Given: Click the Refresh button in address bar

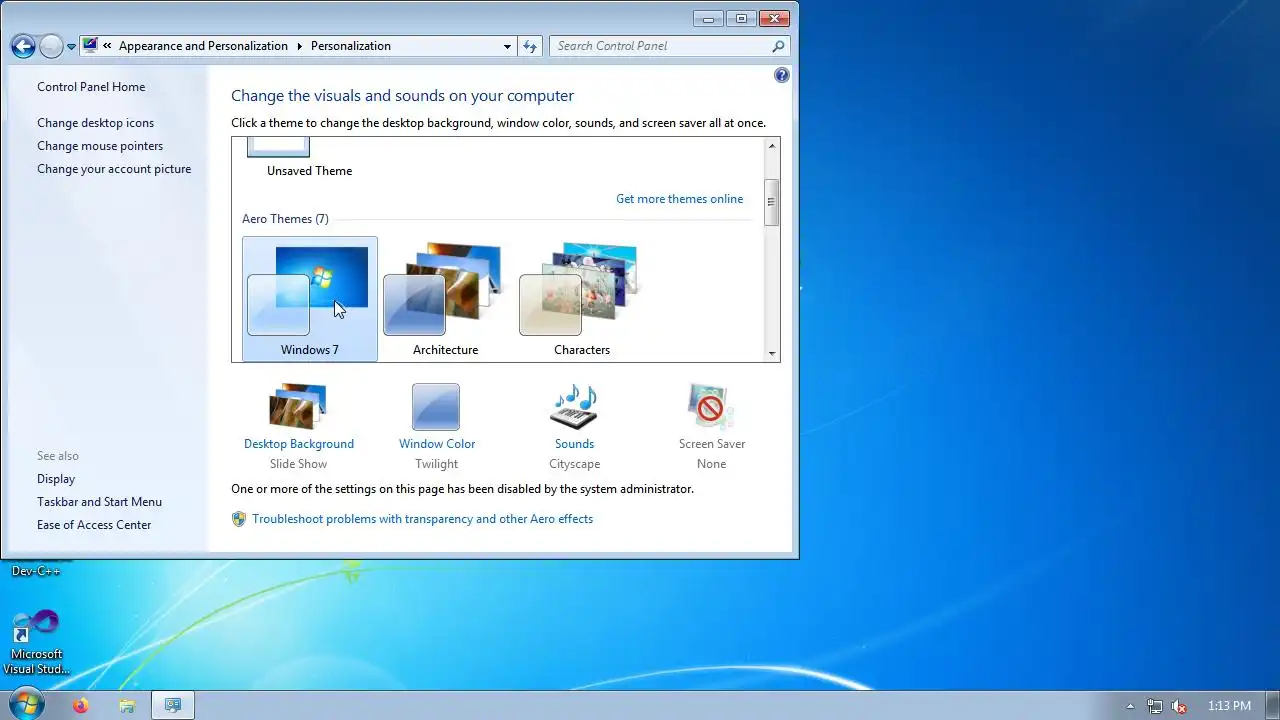Looking at the screenshot, I should pos(530,46).
